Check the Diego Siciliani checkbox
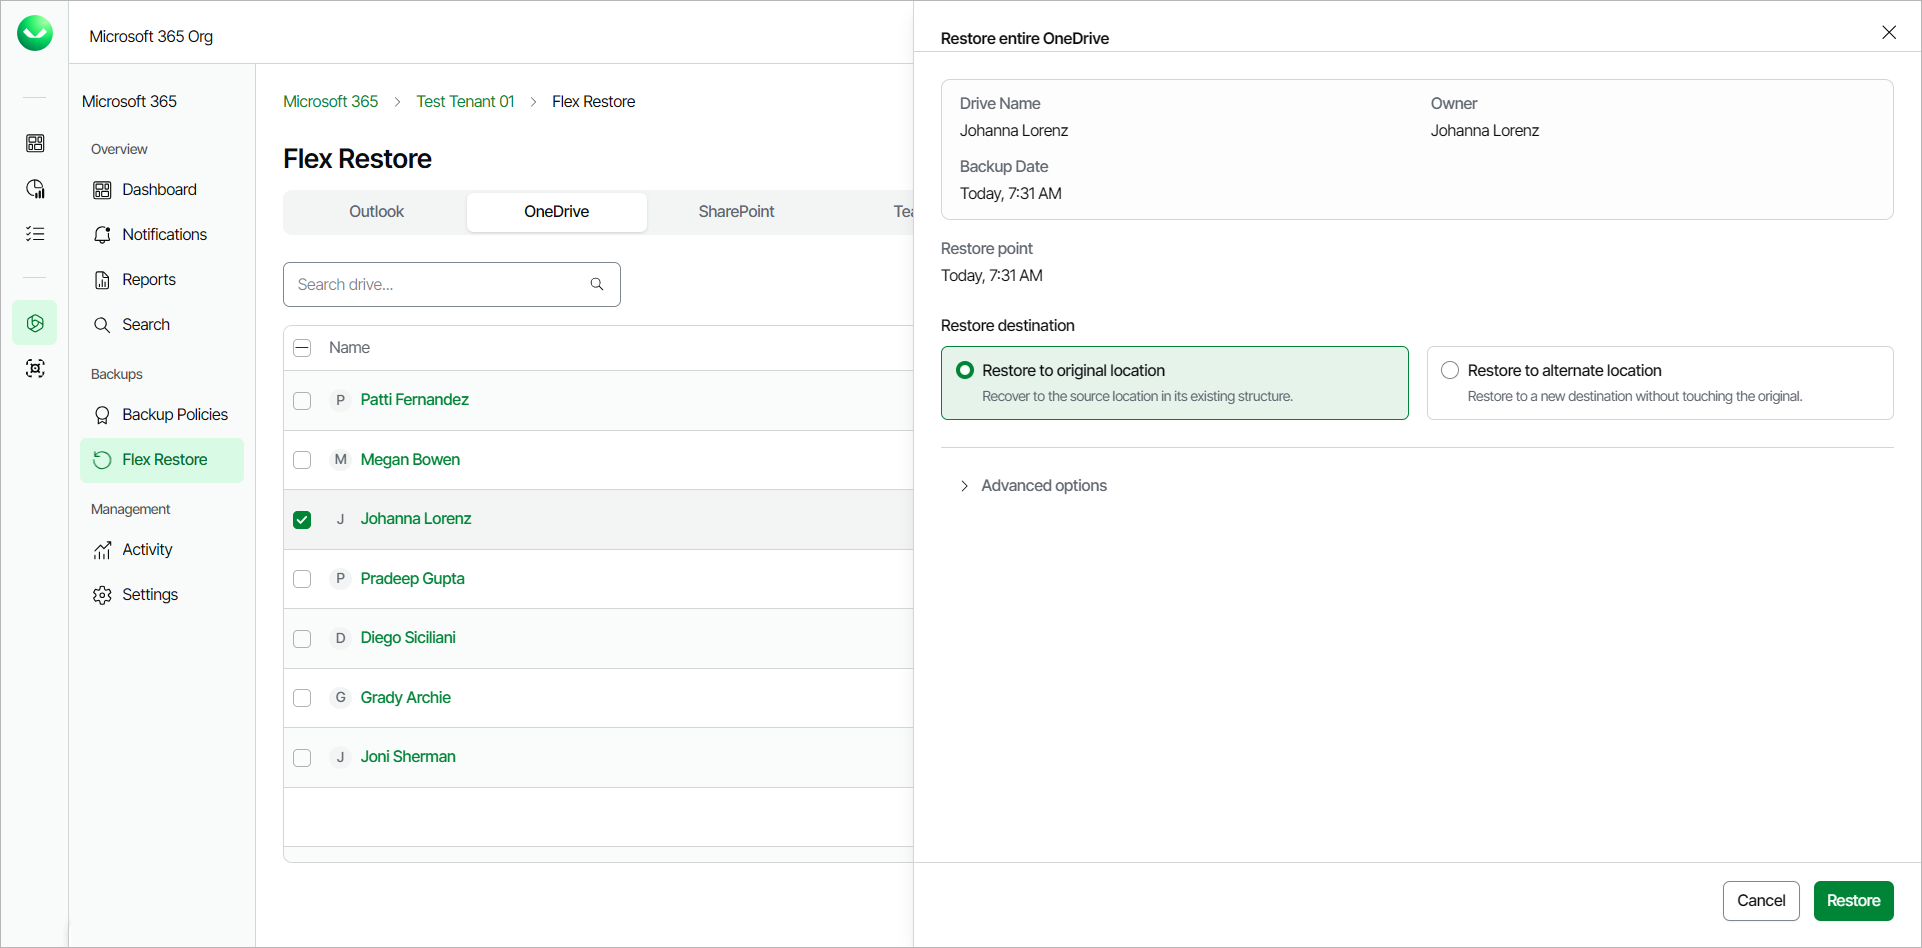This screenshot has width=1922, height=948. point(302,639)
